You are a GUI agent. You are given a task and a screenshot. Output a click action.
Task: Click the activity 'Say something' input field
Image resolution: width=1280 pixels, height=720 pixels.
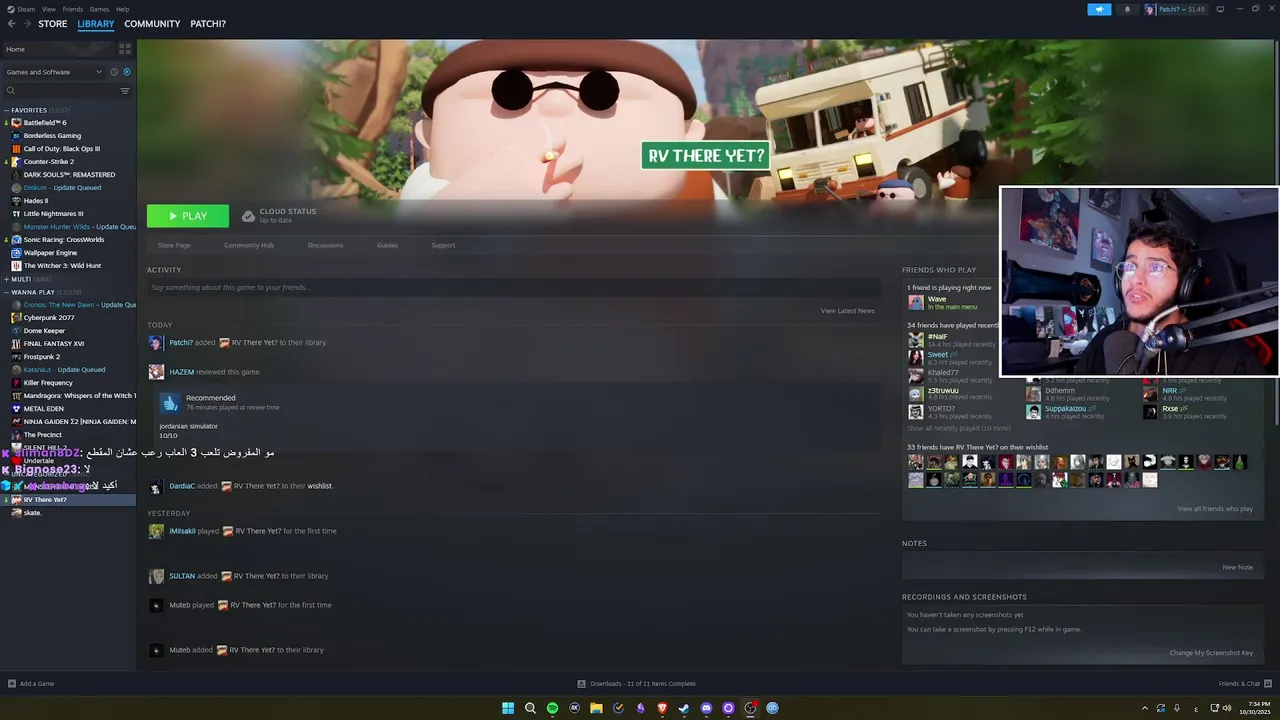pos(512,288)
